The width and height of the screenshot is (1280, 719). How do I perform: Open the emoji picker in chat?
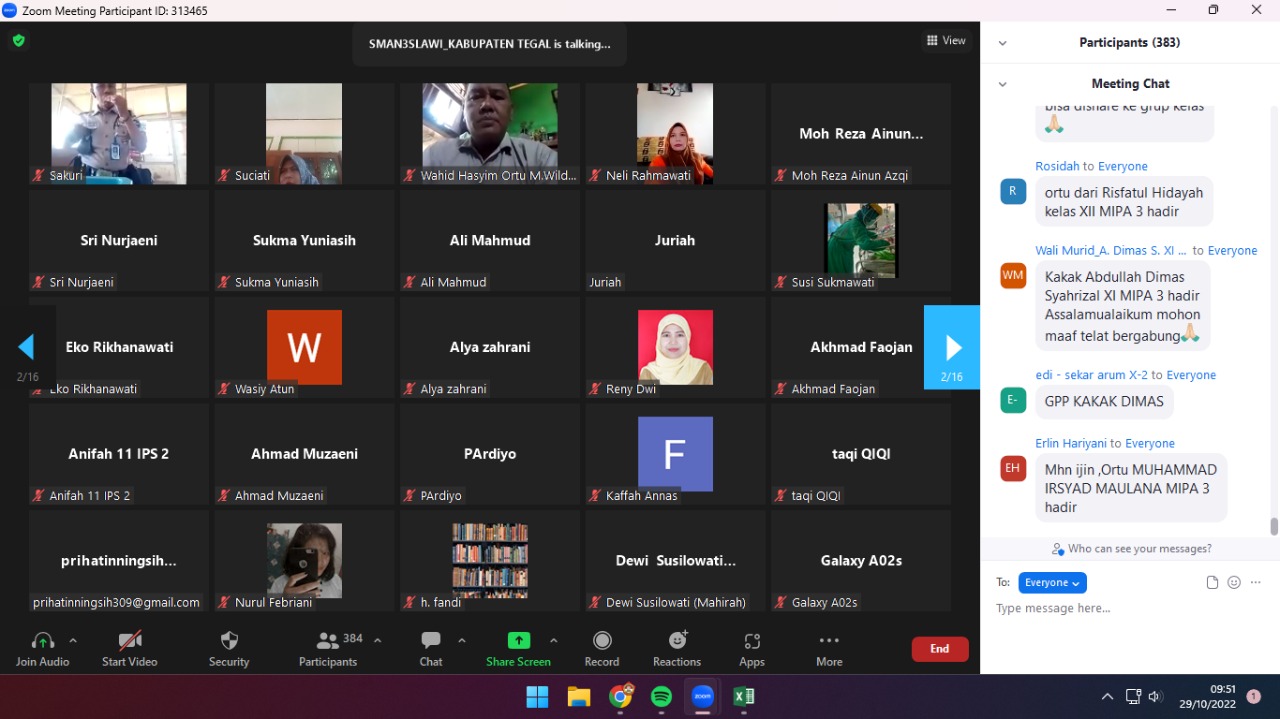tap(1234, 582)
